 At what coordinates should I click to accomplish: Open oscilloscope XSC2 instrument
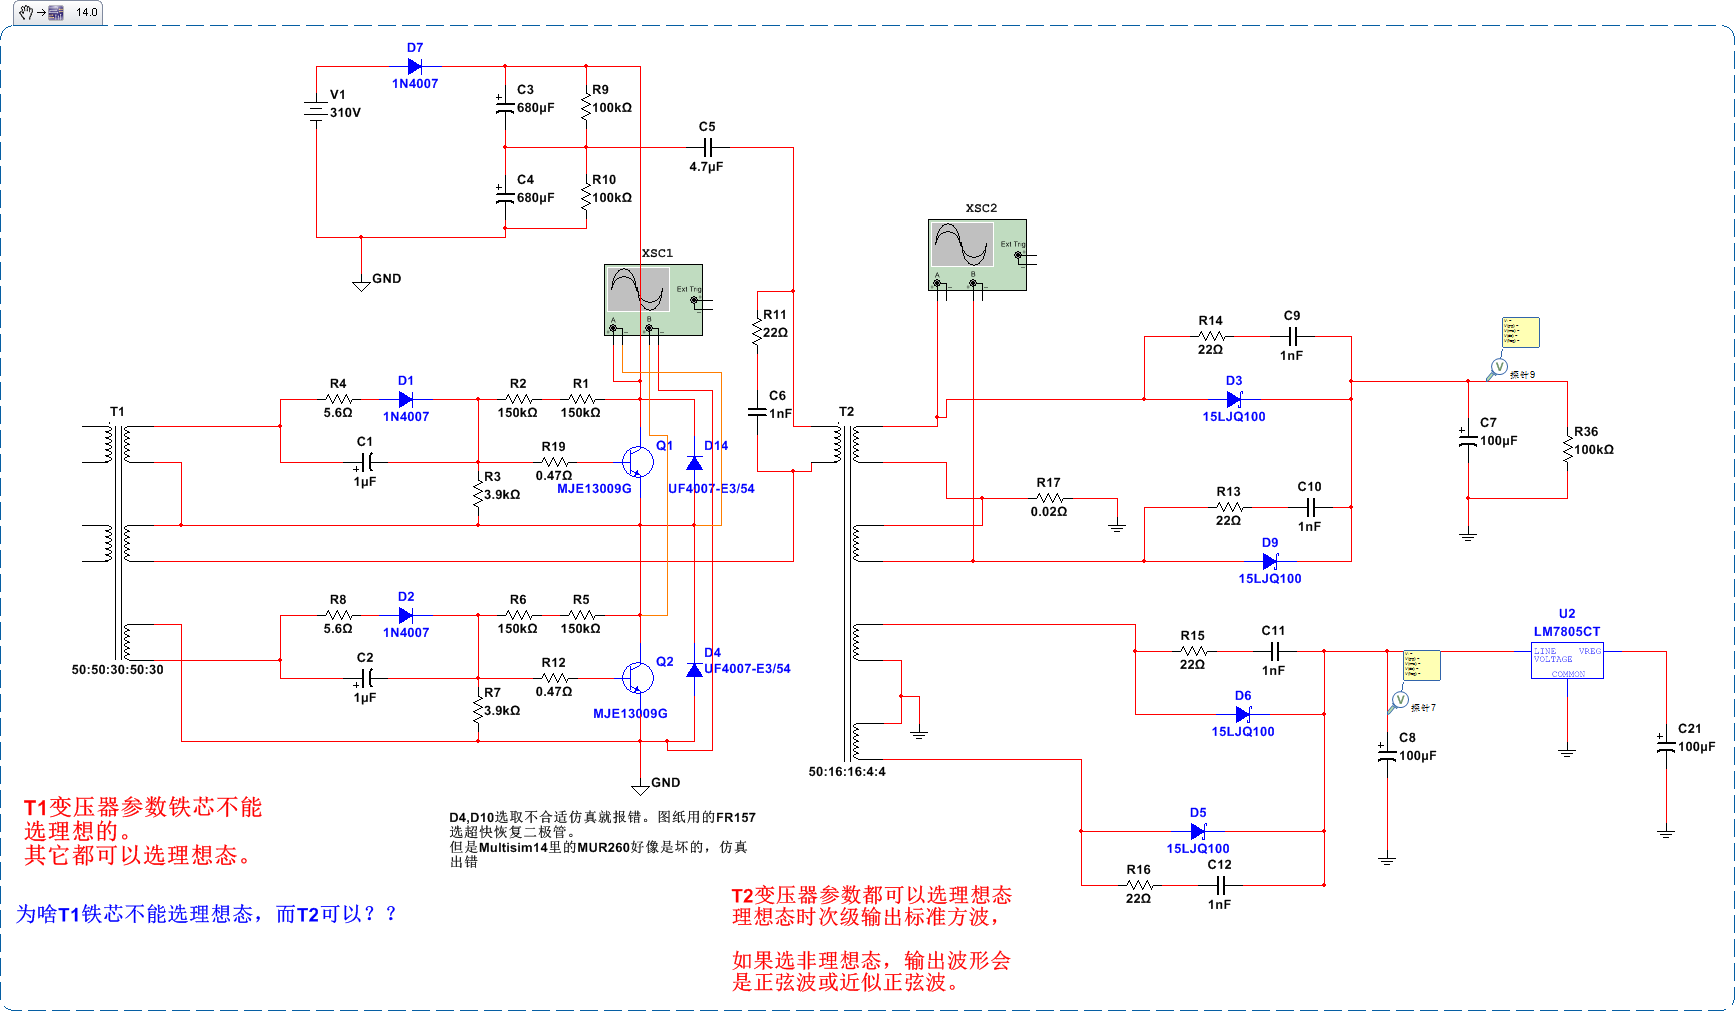[x=978, y=255]
